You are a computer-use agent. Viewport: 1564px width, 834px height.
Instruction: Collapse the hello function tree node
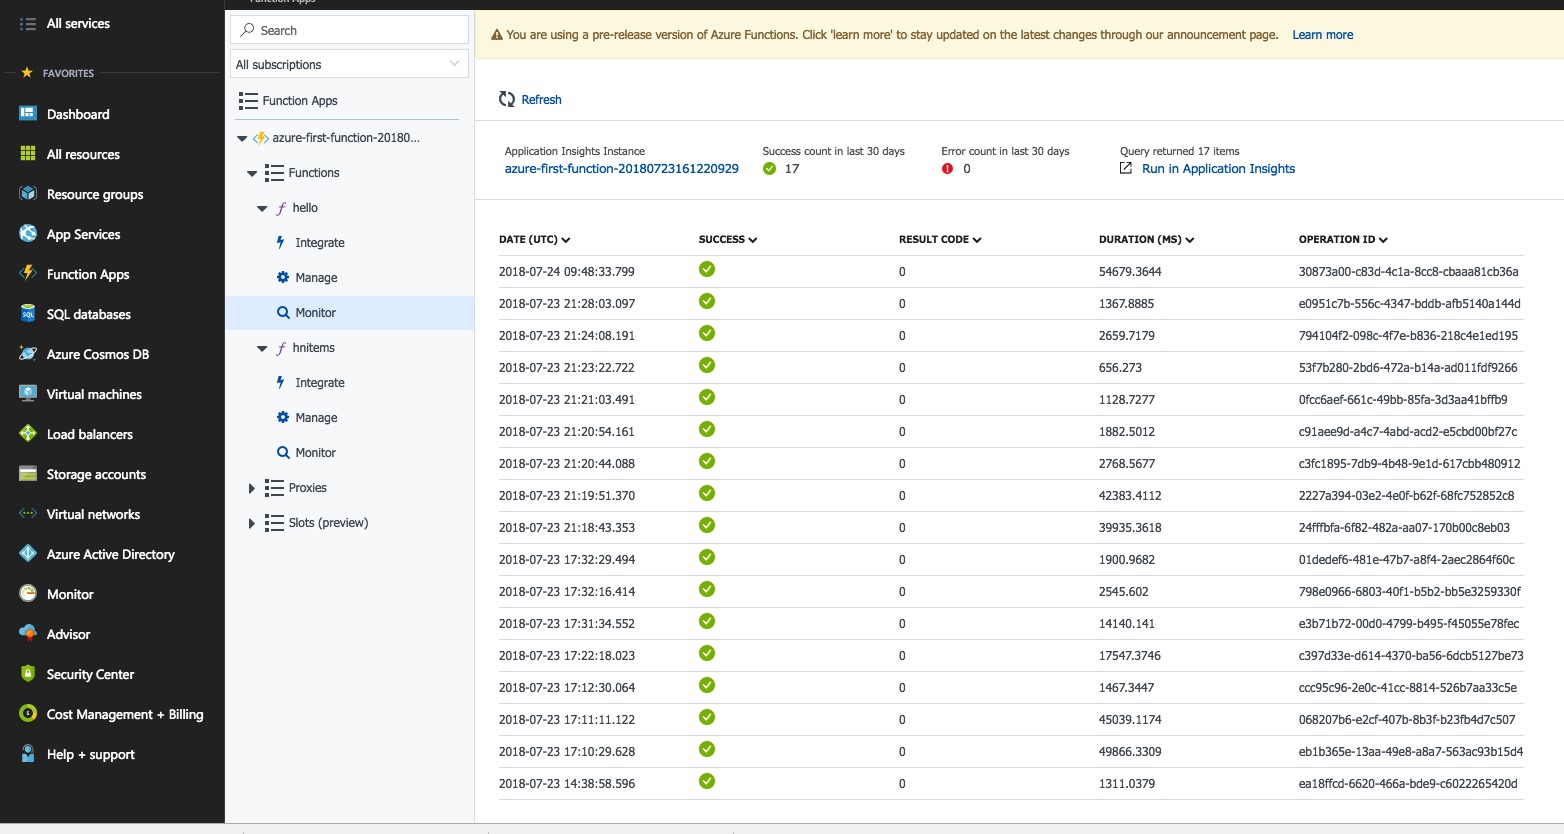[x=262, y=208]
